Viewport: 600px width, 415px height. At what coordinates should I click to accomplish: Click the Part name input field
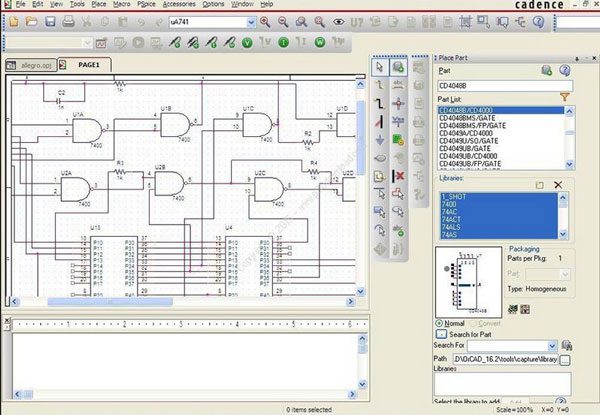(505, 86)
